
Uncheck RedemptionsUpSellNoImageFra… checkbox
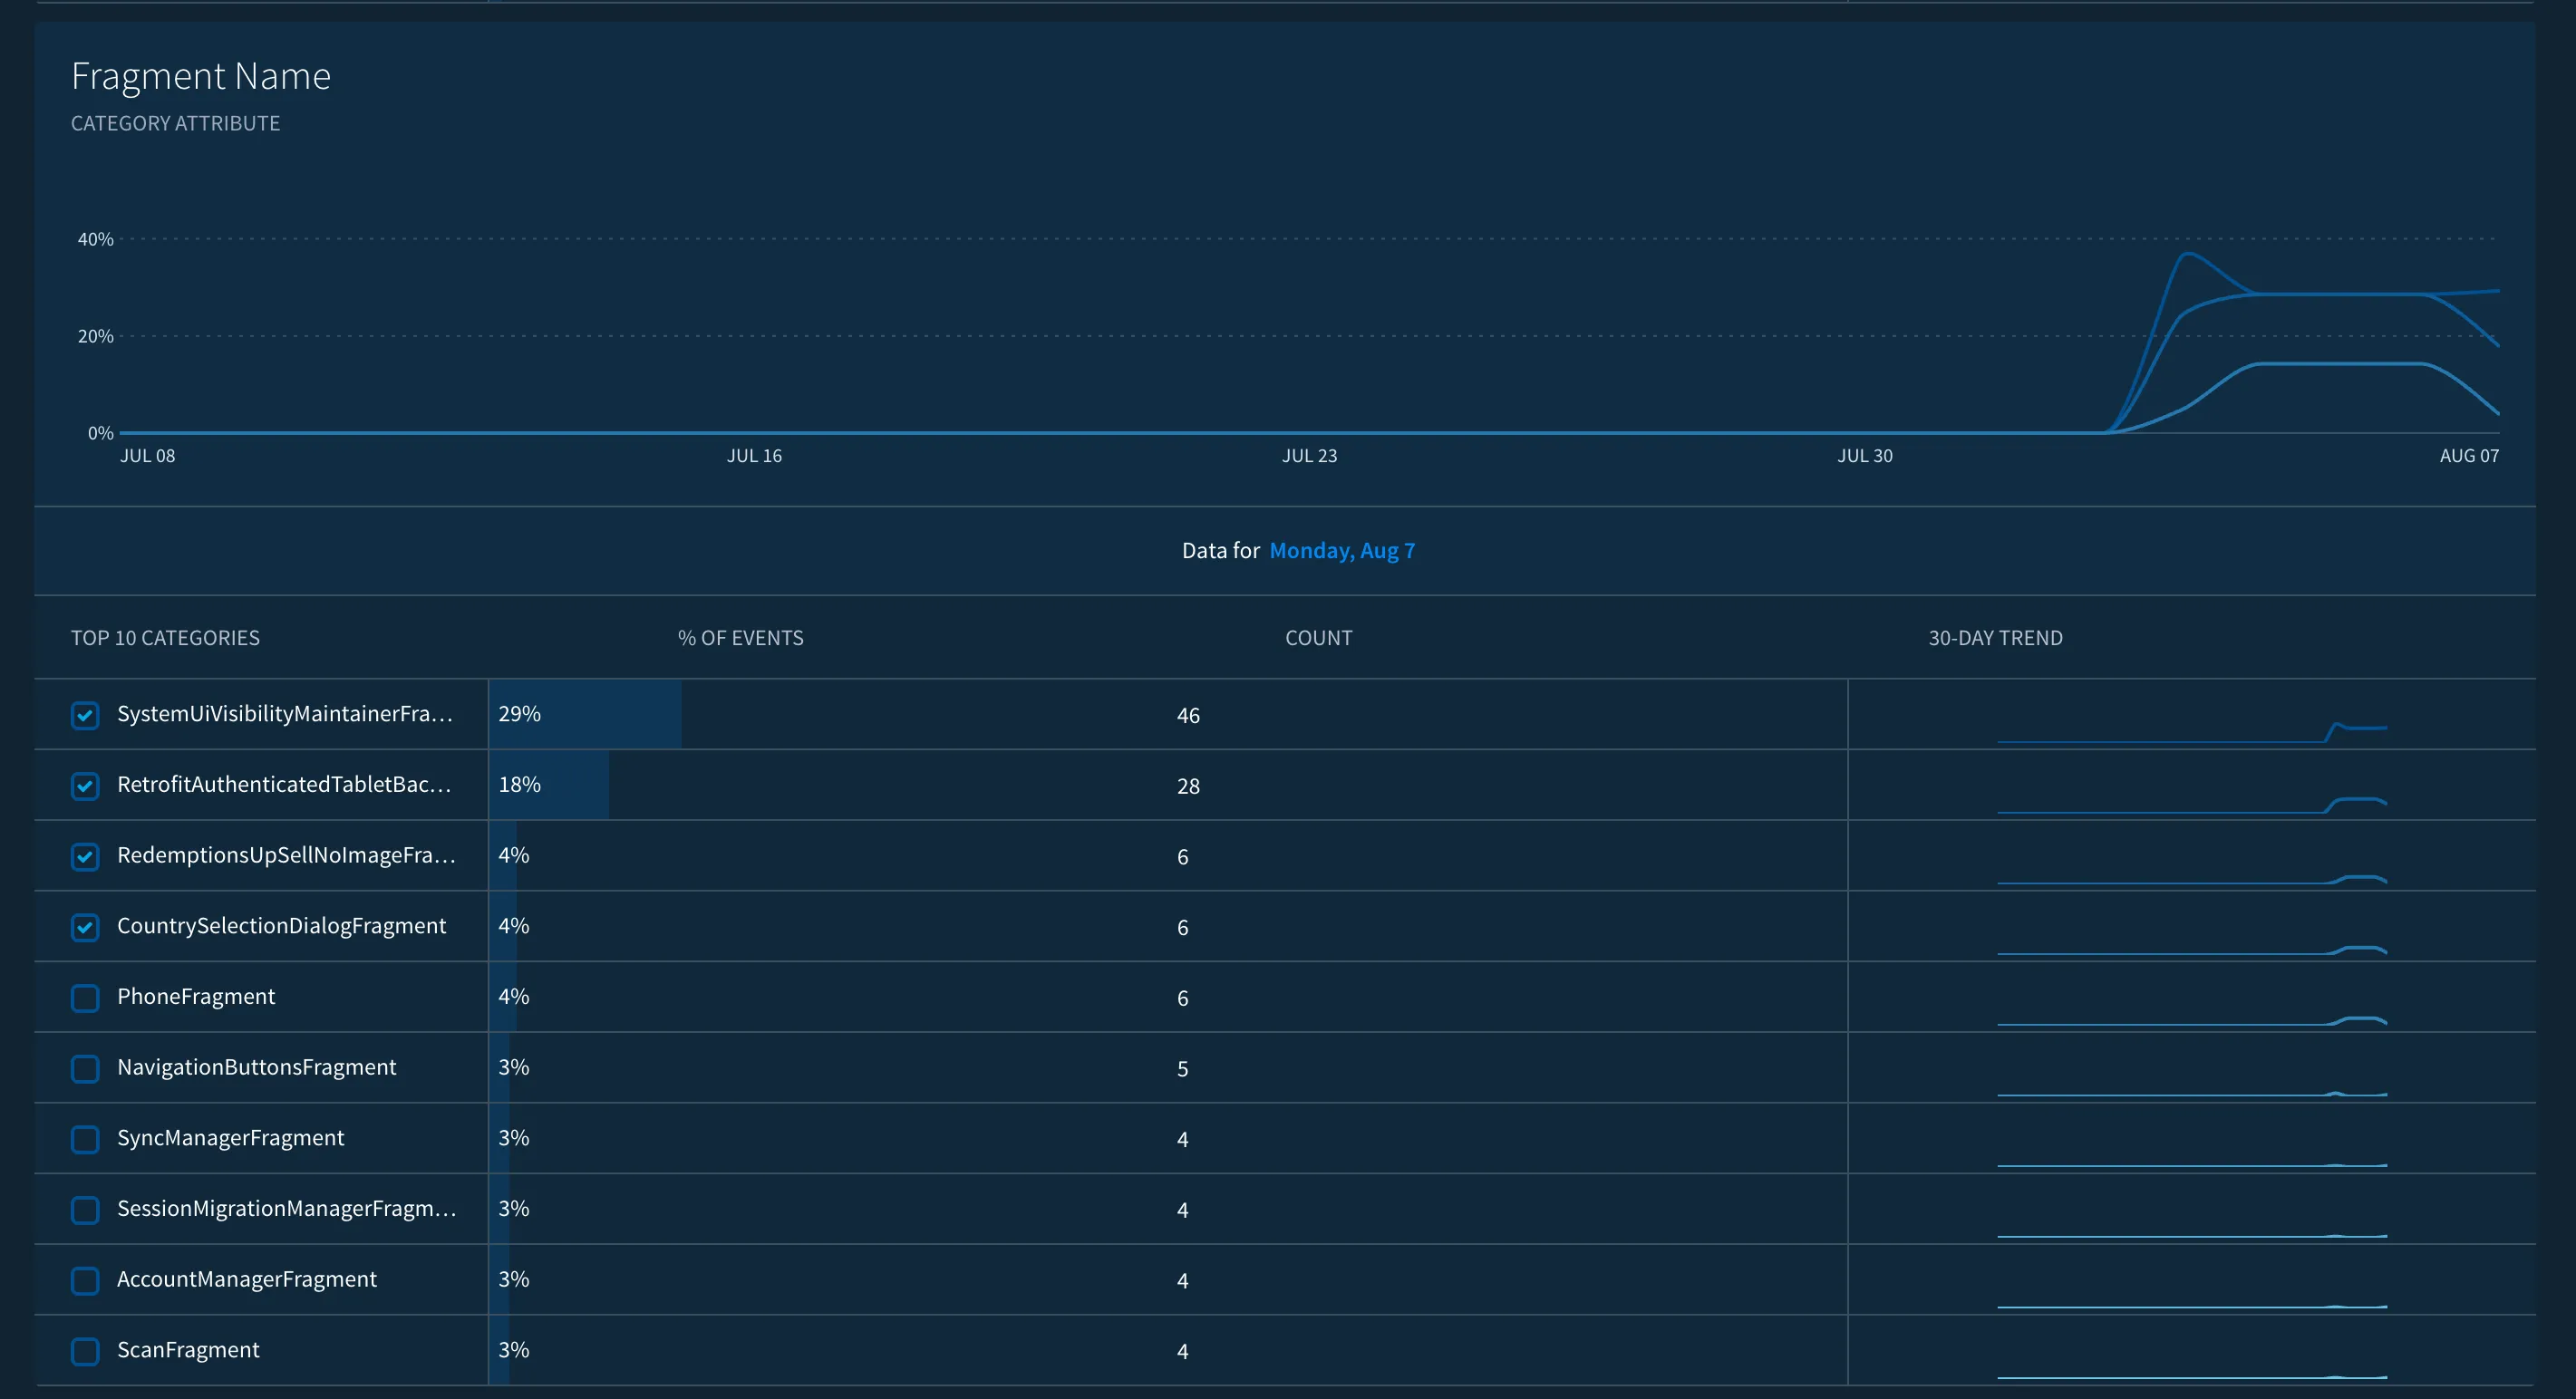point(85,857)
